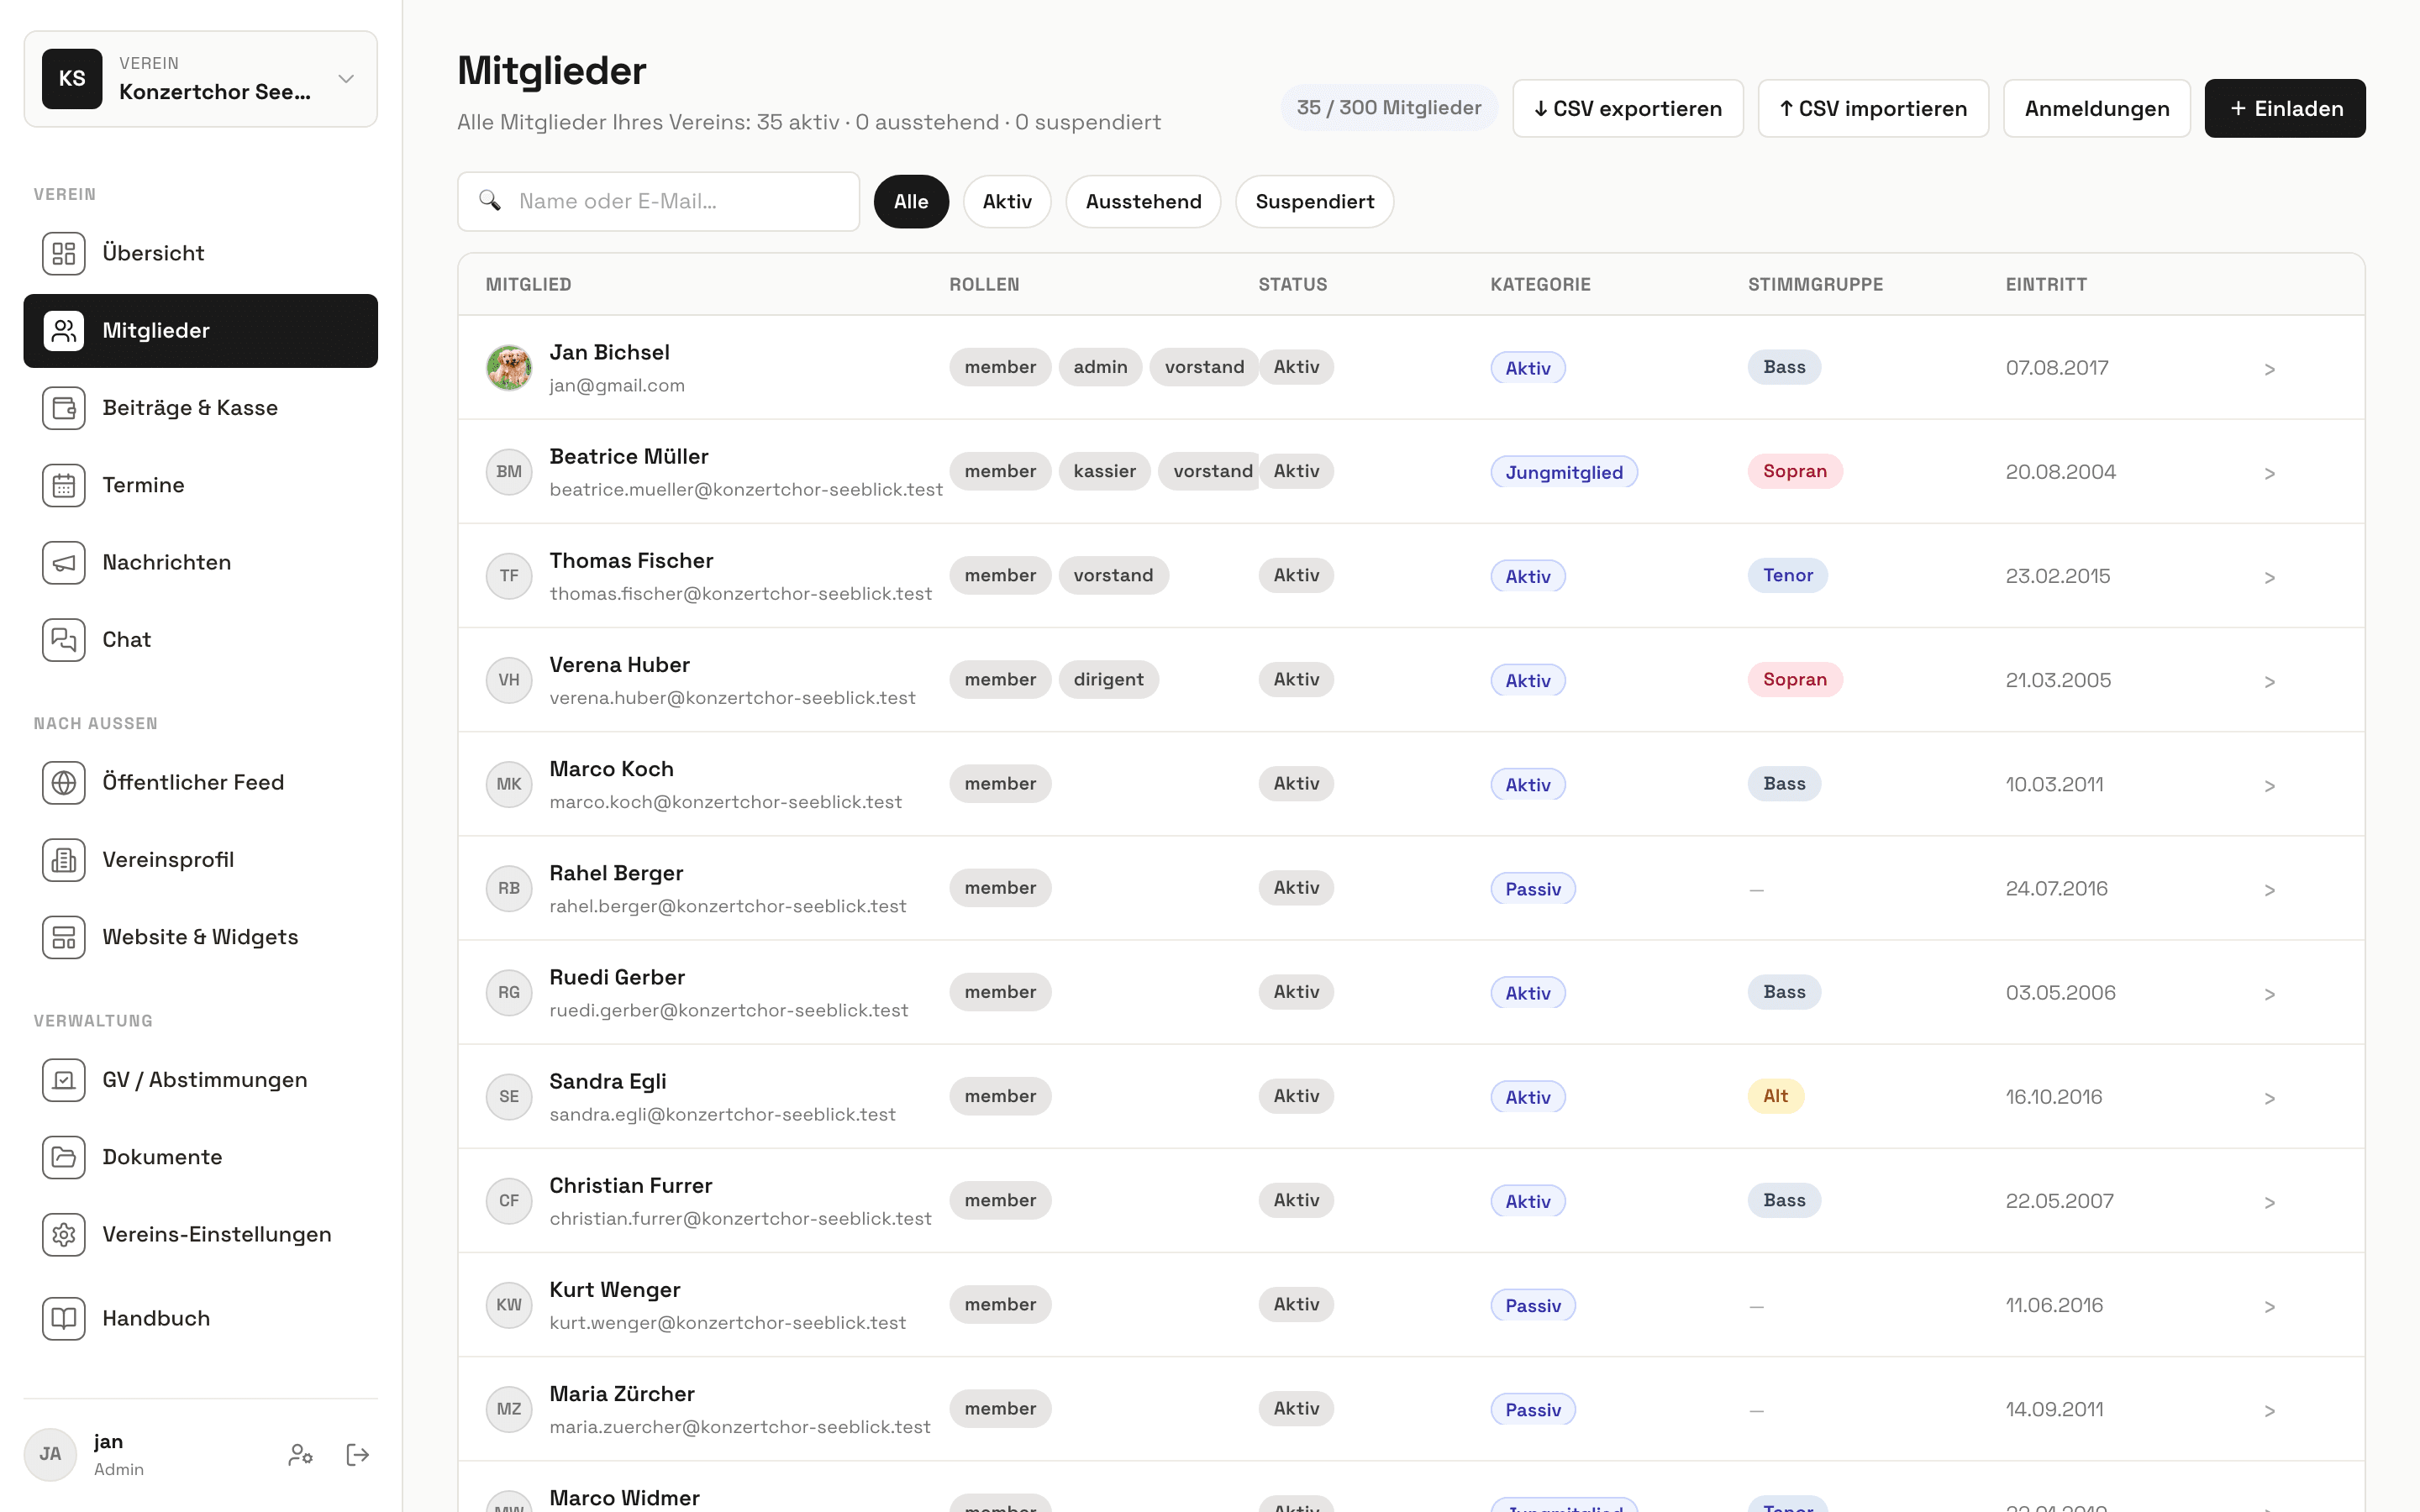Click Jan Bichsel's avatar photo
The height and width of the screenshot is (1512, 2420).
tap(509, 367)
